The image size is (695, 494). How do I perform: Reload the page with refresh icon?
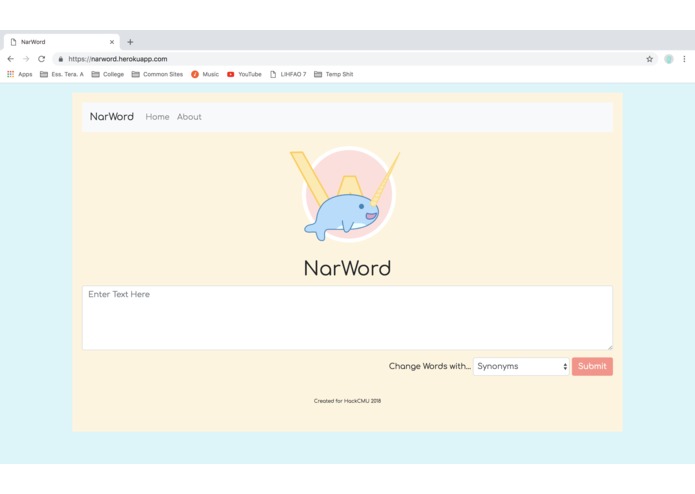click(41, 59)
